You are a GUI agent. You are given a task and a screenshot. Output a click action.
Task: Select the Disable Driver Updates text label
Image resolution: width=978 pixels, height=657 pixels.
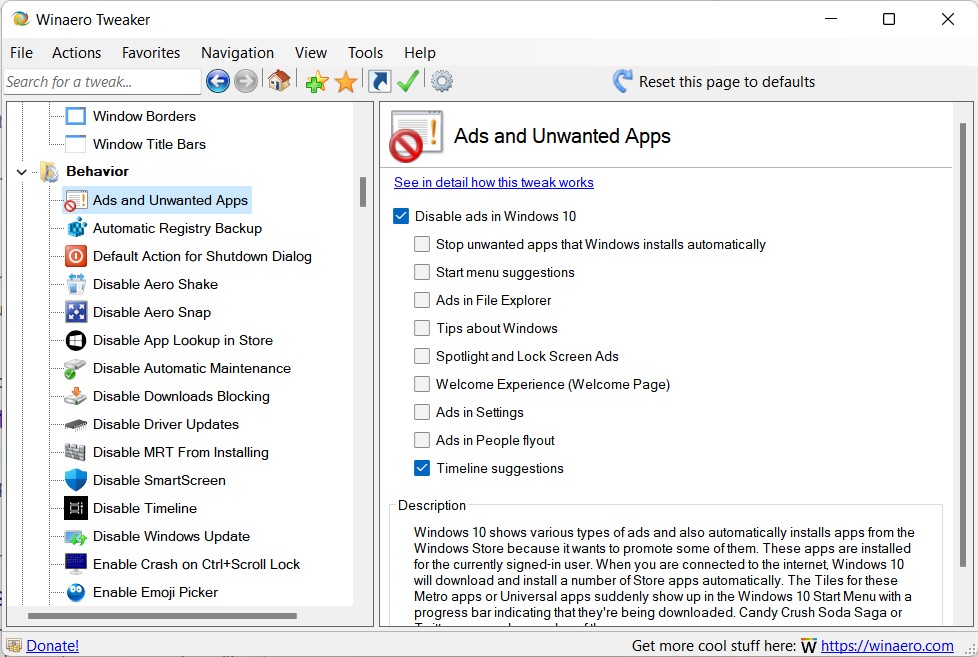(x=166, y=424)
